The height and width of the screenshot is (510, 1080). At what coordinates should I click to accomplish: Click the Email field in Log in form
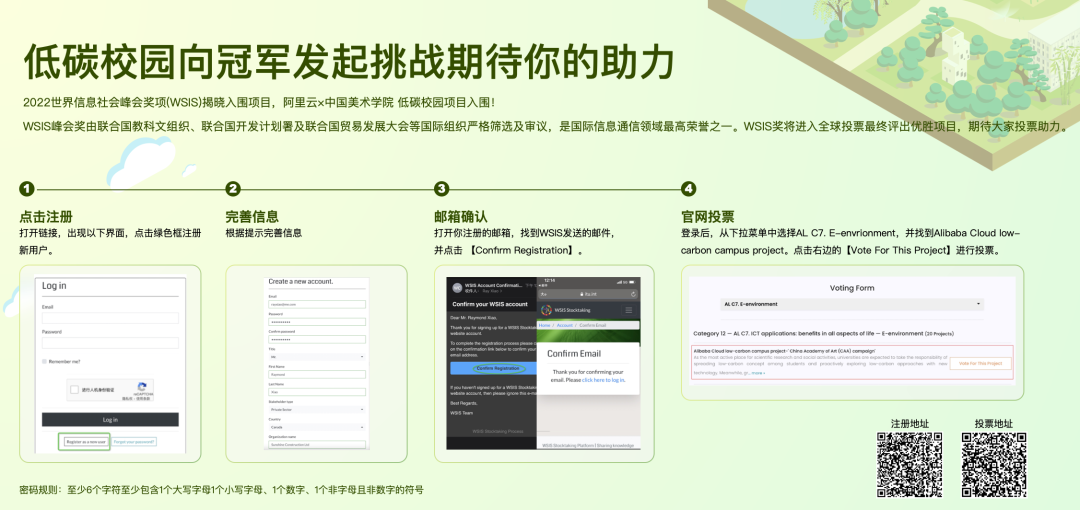point(110,318)
